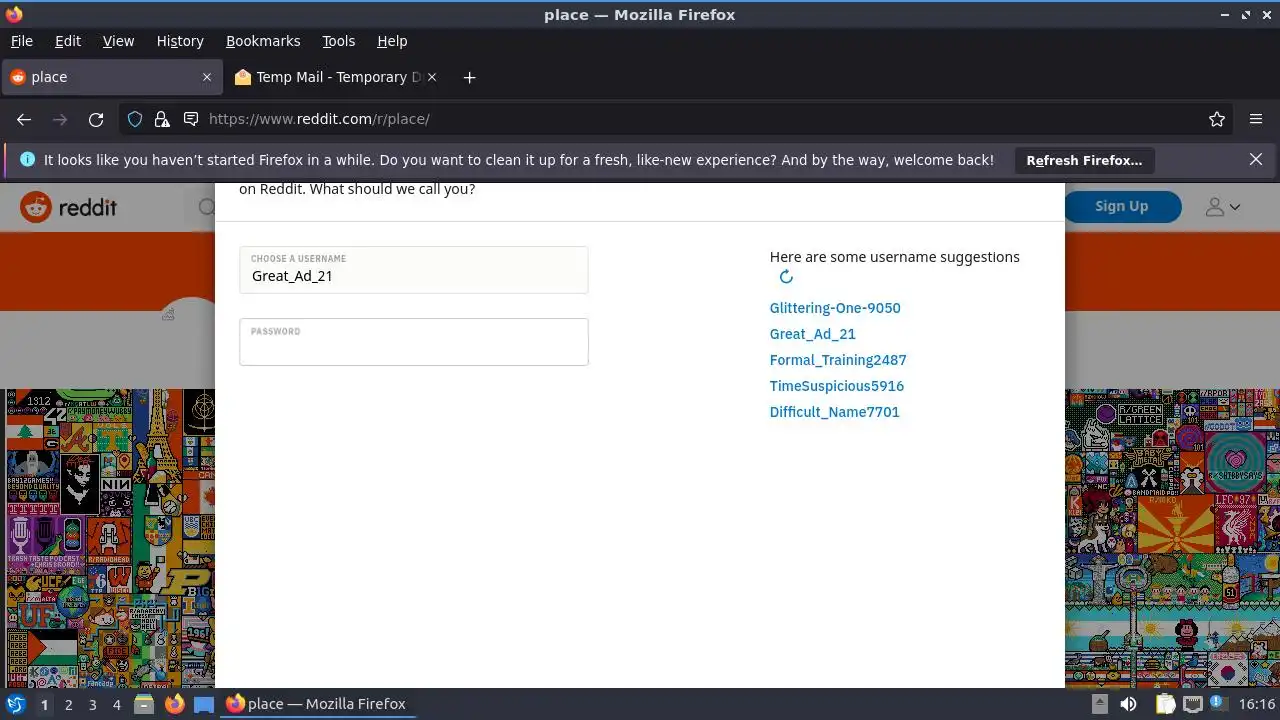Screen dimensions: 1280x720
Task: Choose suggestion Great_Ad_21
Action: click(x=812, y=334)
